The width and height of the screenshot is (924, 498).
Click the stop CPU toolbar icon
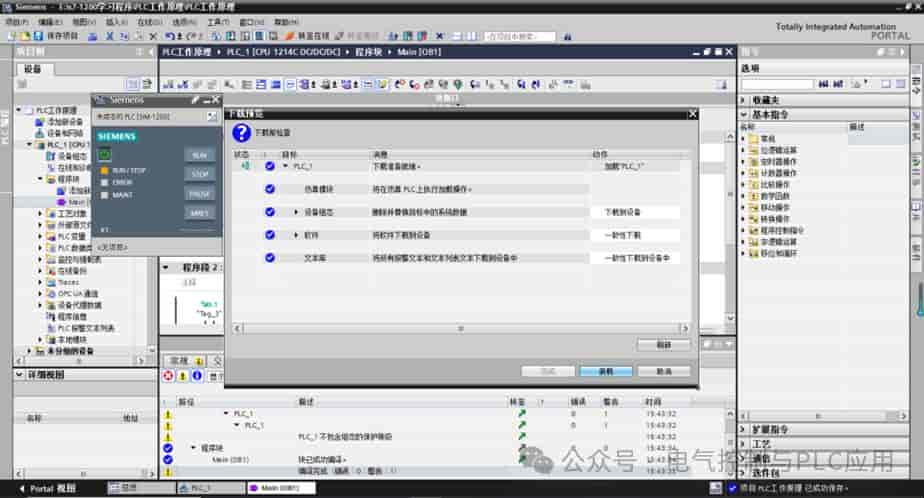[422, 37]
